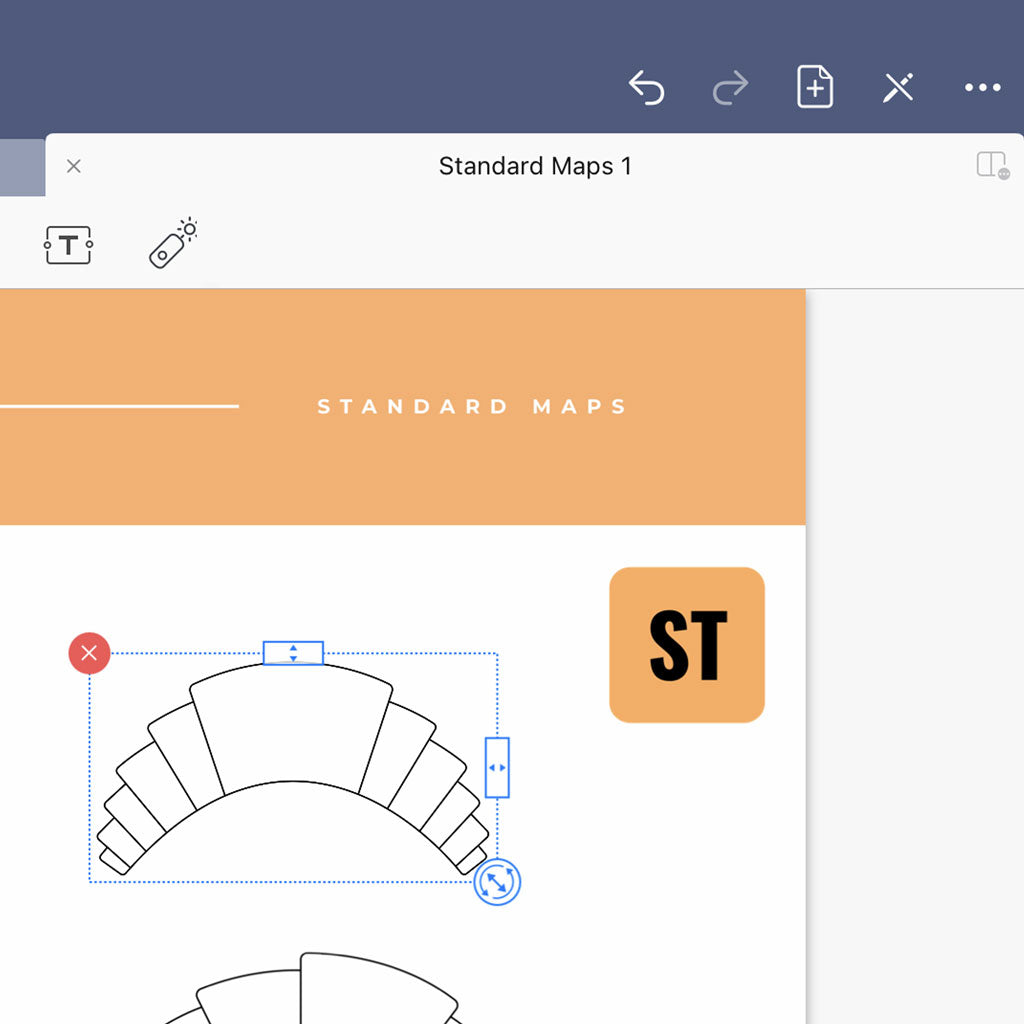Delete the selected map with the red X
This screenshot has width=1024, height=1024.
(88, 653)
